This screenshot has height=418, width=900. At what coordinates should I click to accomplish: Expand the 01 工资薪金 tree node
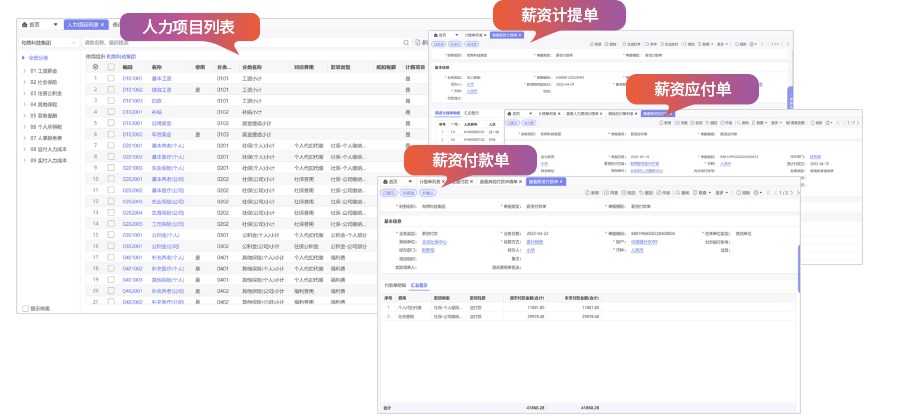[x=24, y=71]
